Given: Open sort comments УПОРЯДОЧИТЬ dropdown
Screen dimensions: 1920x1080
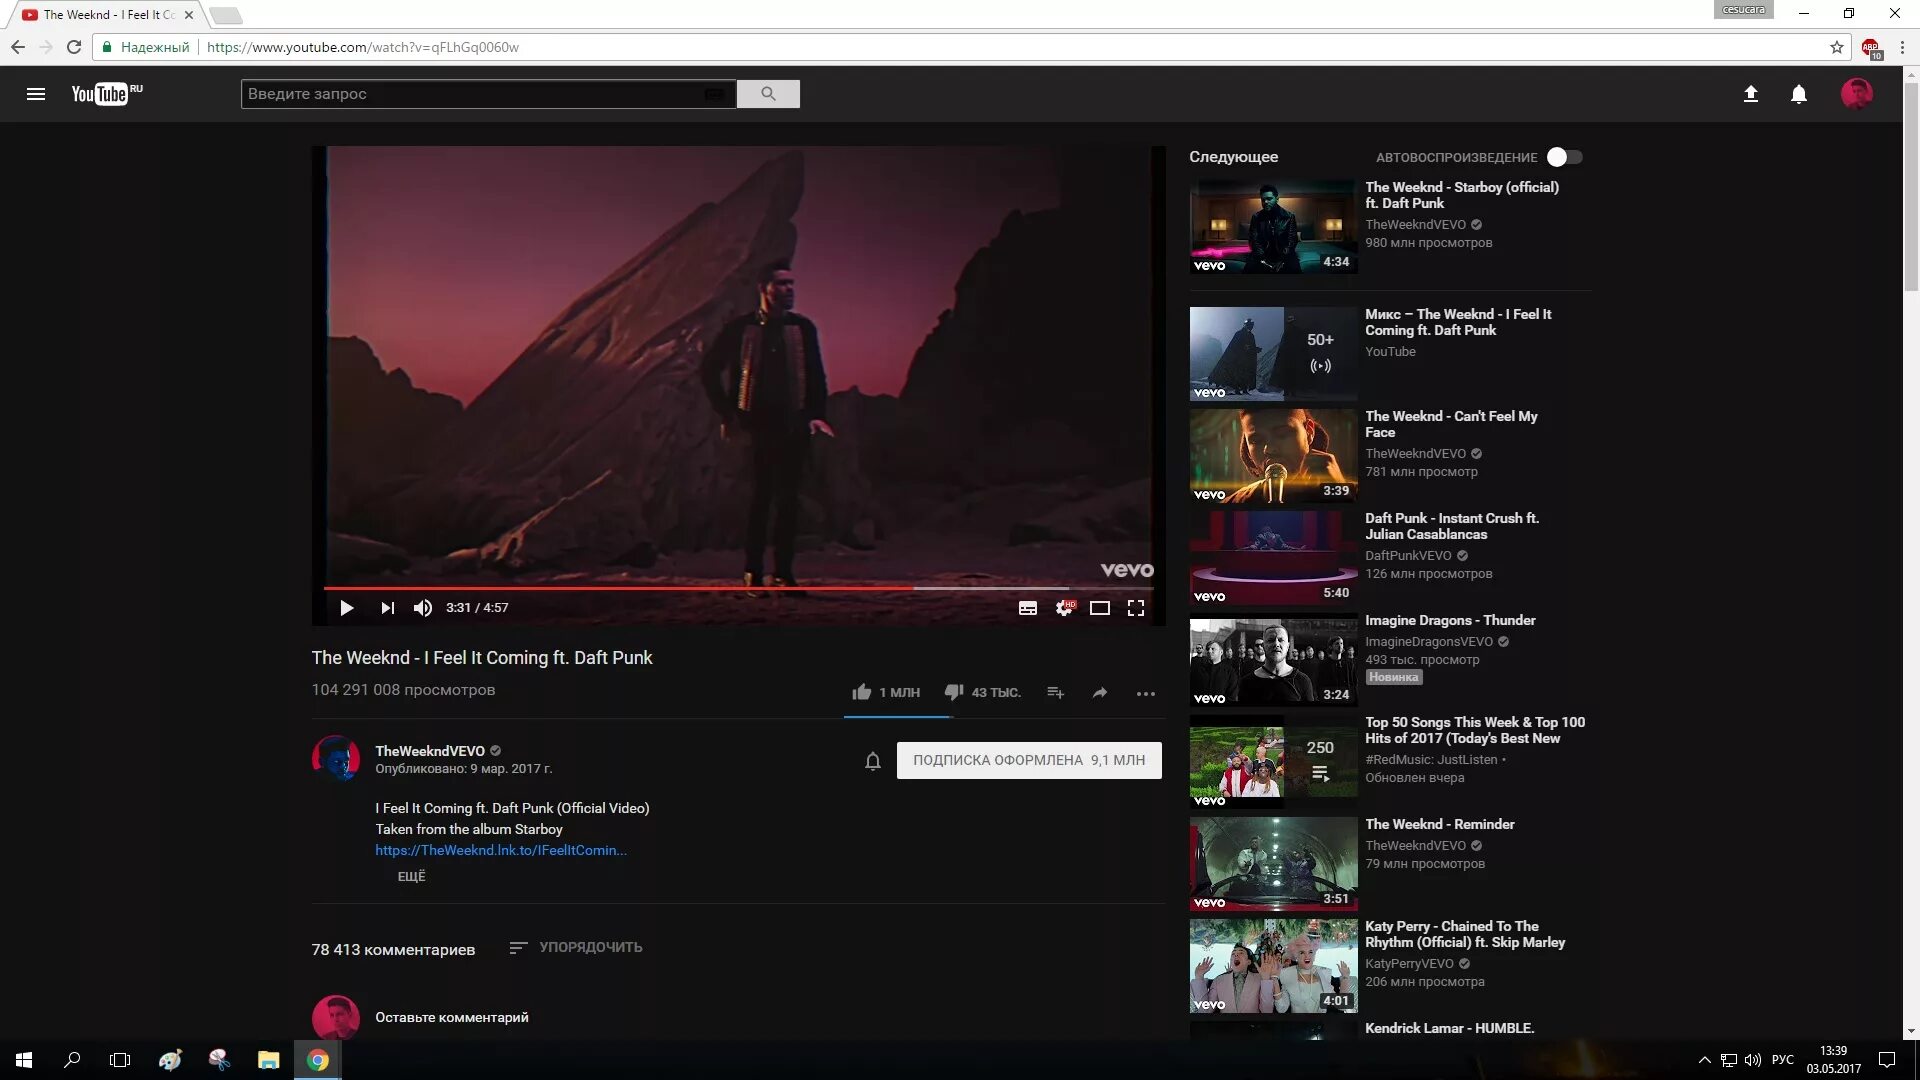Looking at the screenshot, I should coord(576,947).
